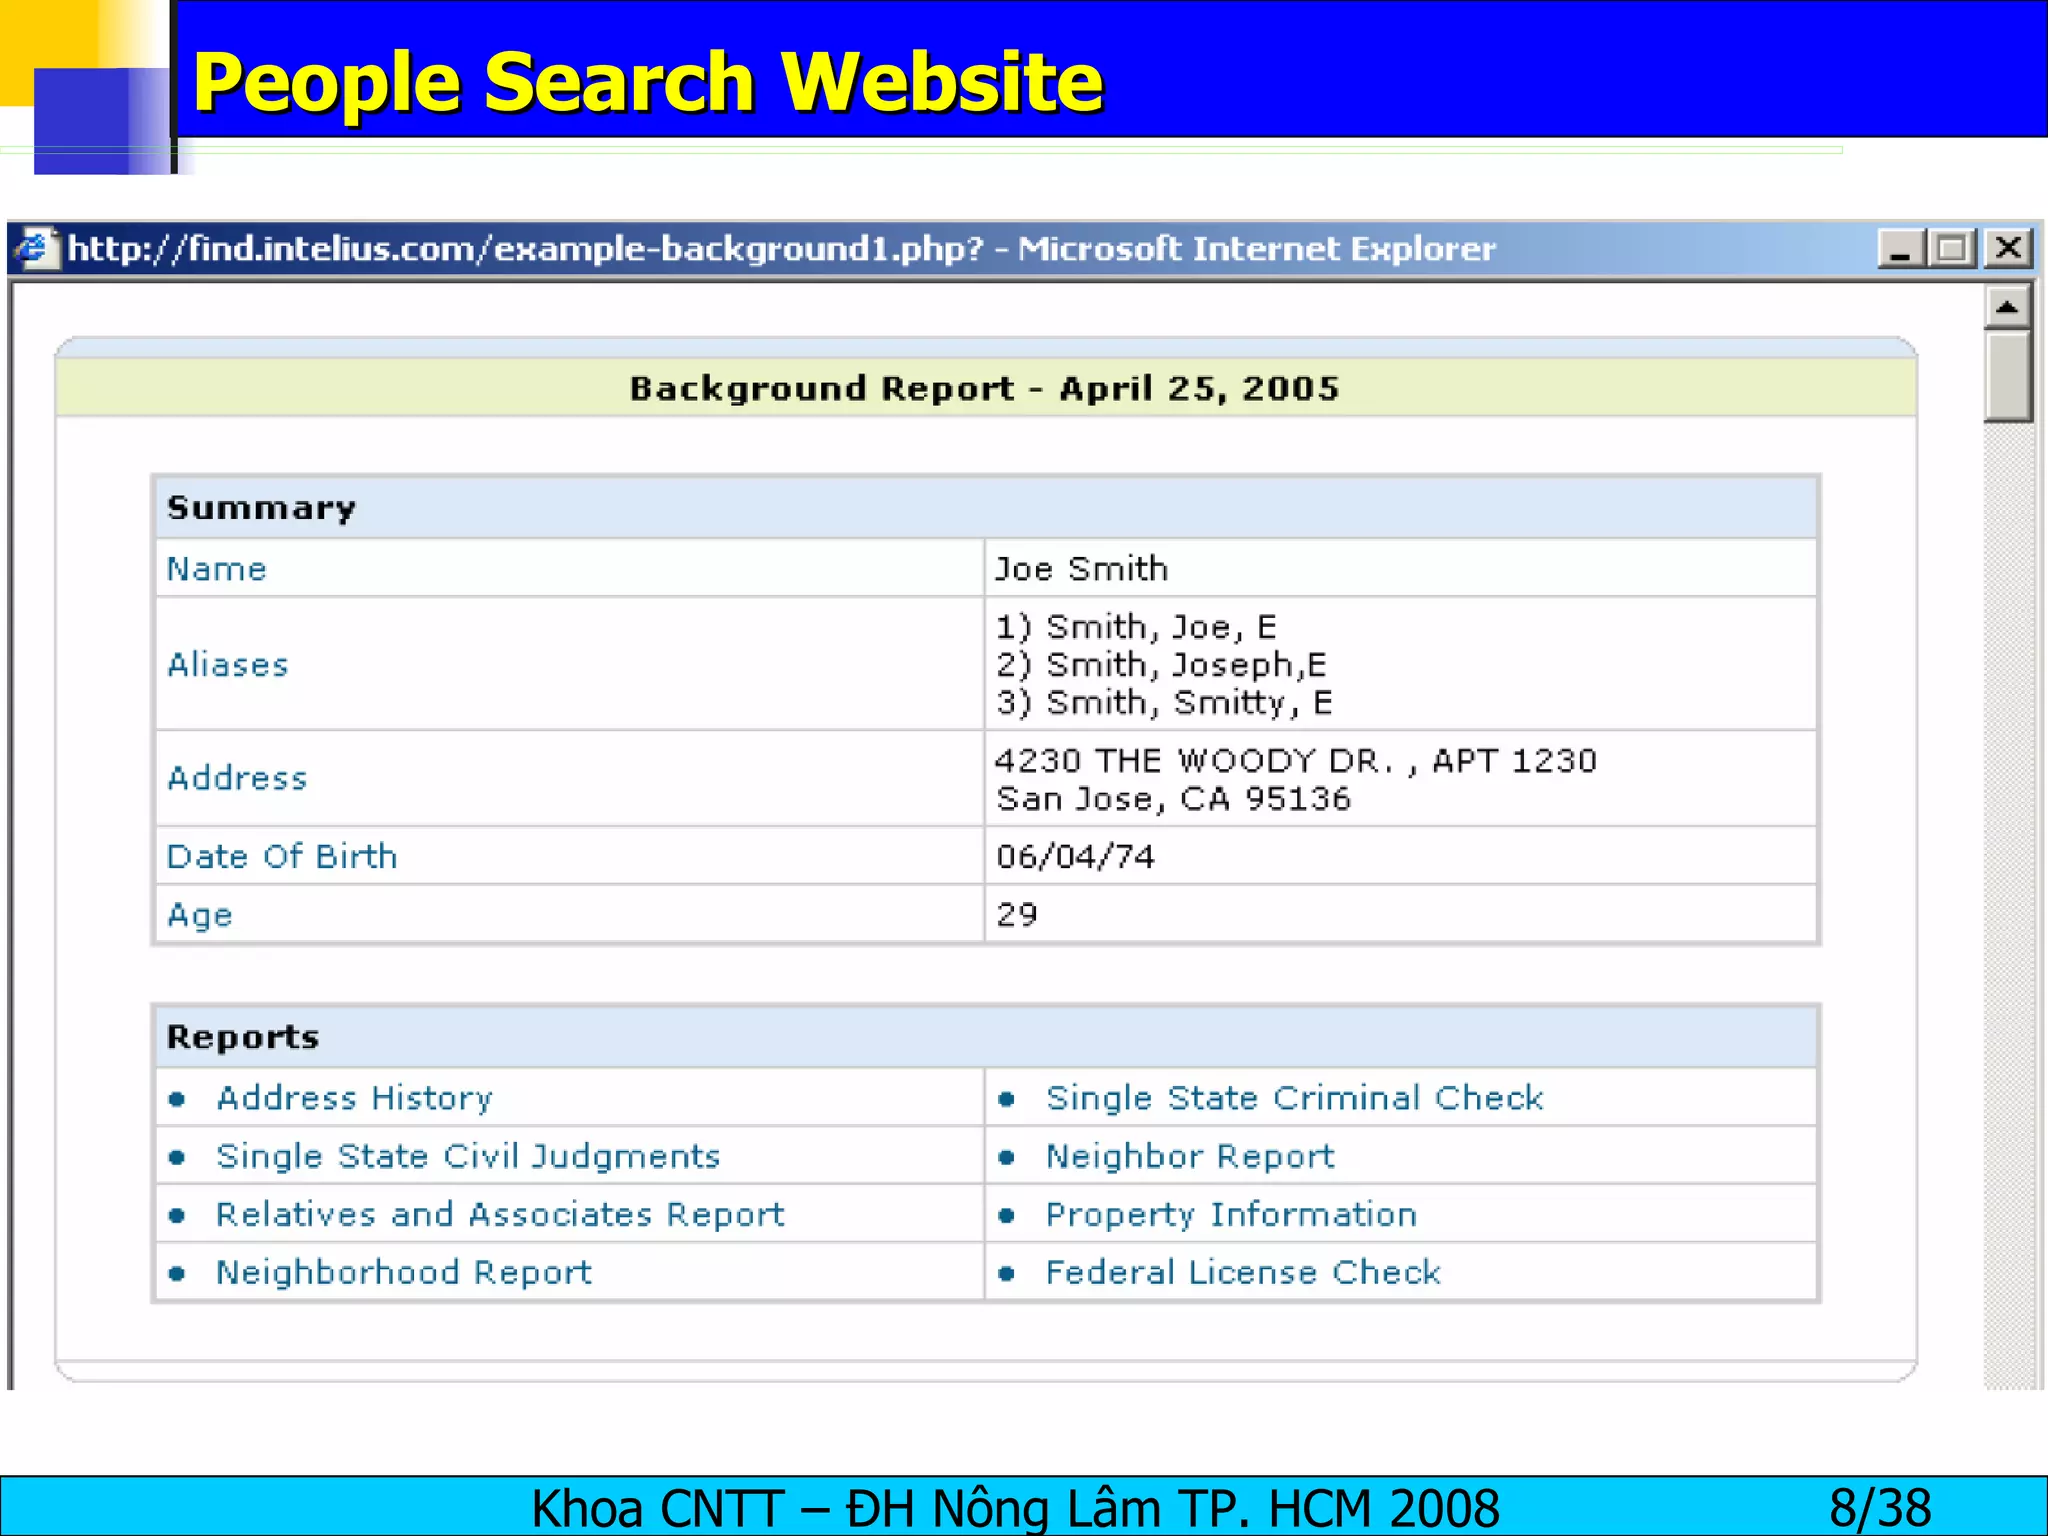This screenshot has width=2048, height=1536.
Task: Minimize the Internet Explorer window
Action: 1900,248
